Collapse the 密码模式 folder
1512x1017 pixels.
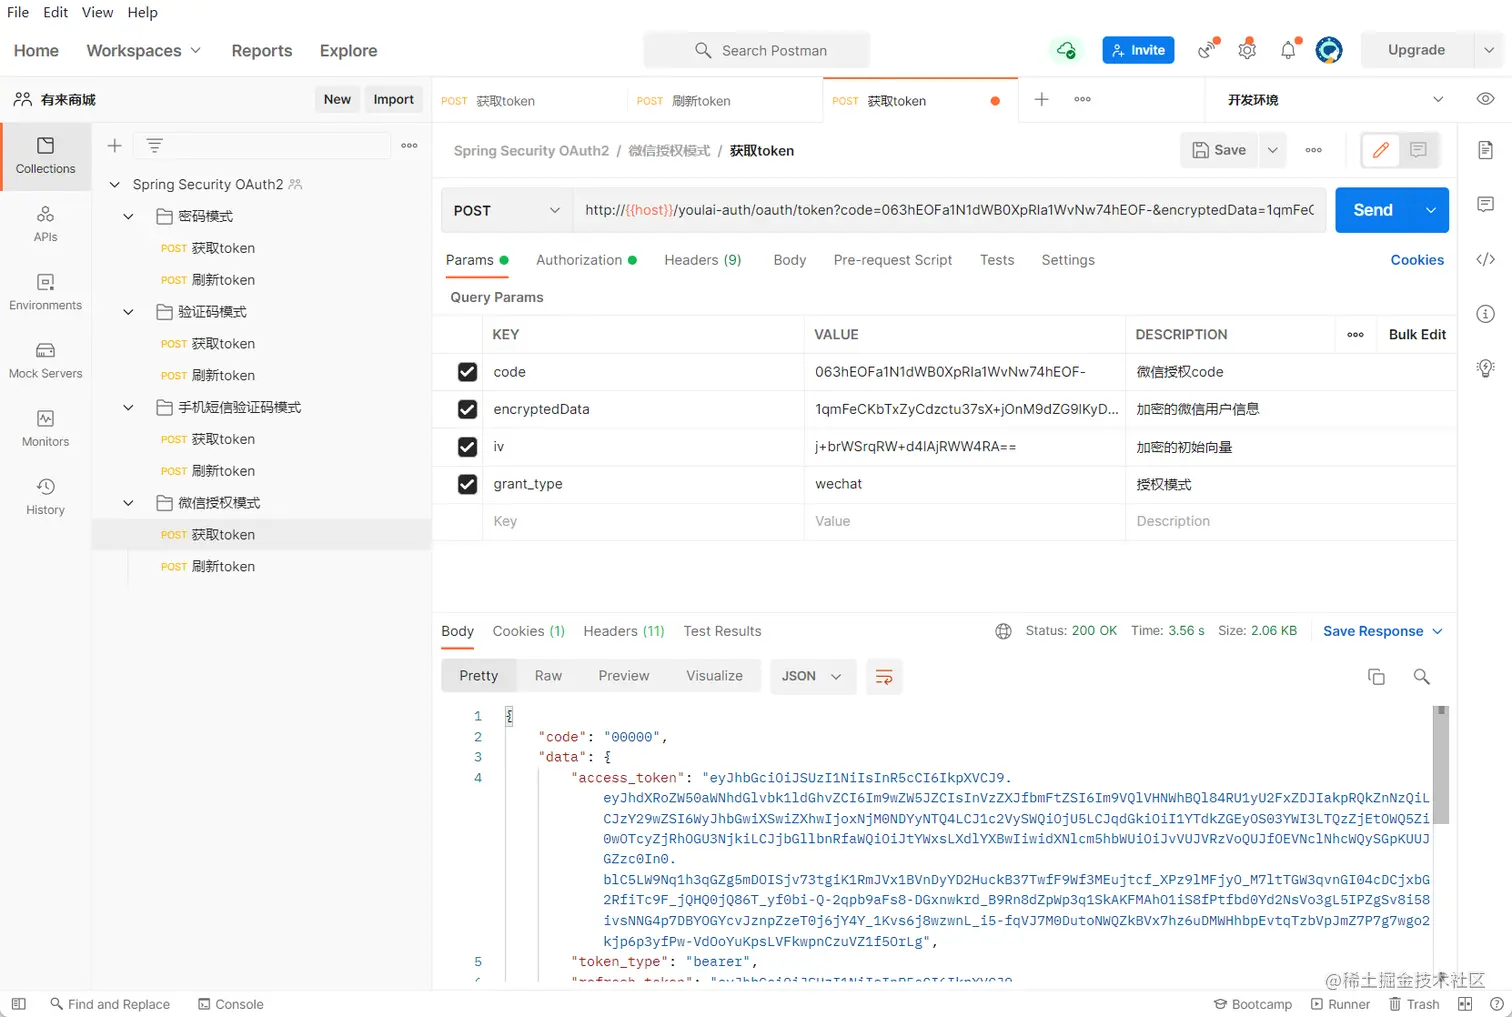pos(128,216)
